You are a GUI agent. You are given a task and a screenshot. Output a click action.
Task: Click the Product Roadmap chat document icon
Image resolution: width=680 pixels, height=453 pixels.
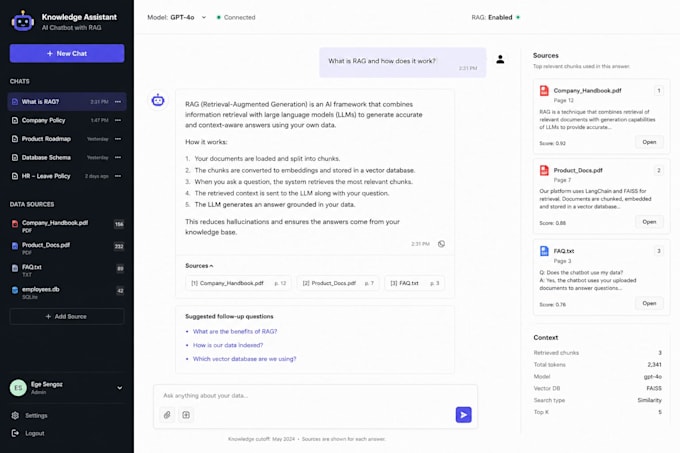tap(15, 139)
